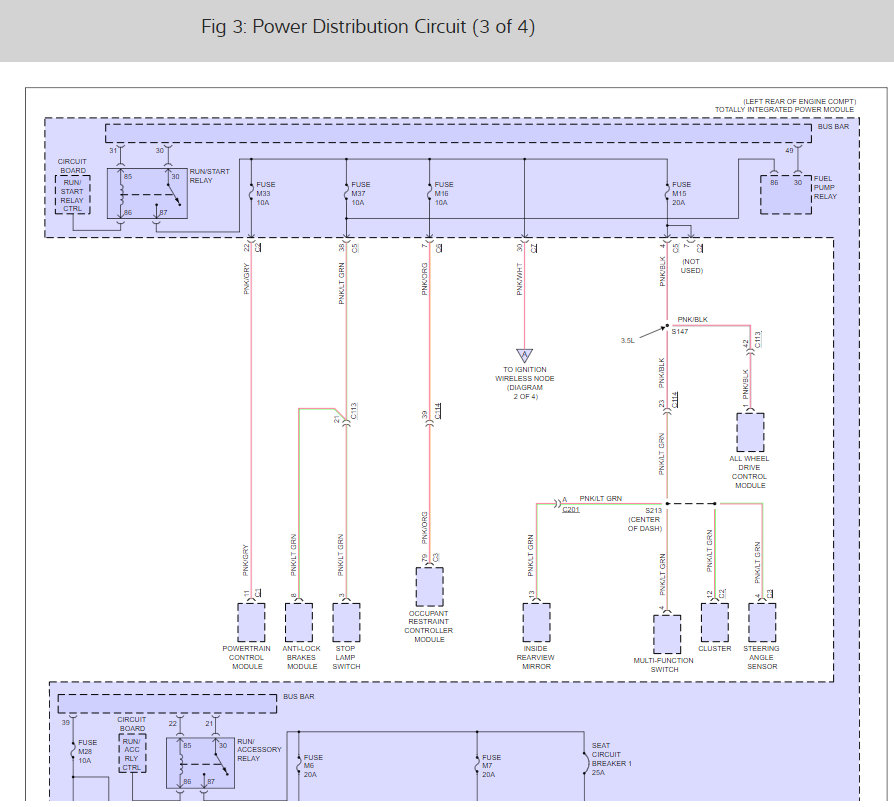This screenshot has width=894, height=807.
Task: Select the TOTALLY INTEGRATED POWER MODULE label
Action: click(x=785, y=110)
